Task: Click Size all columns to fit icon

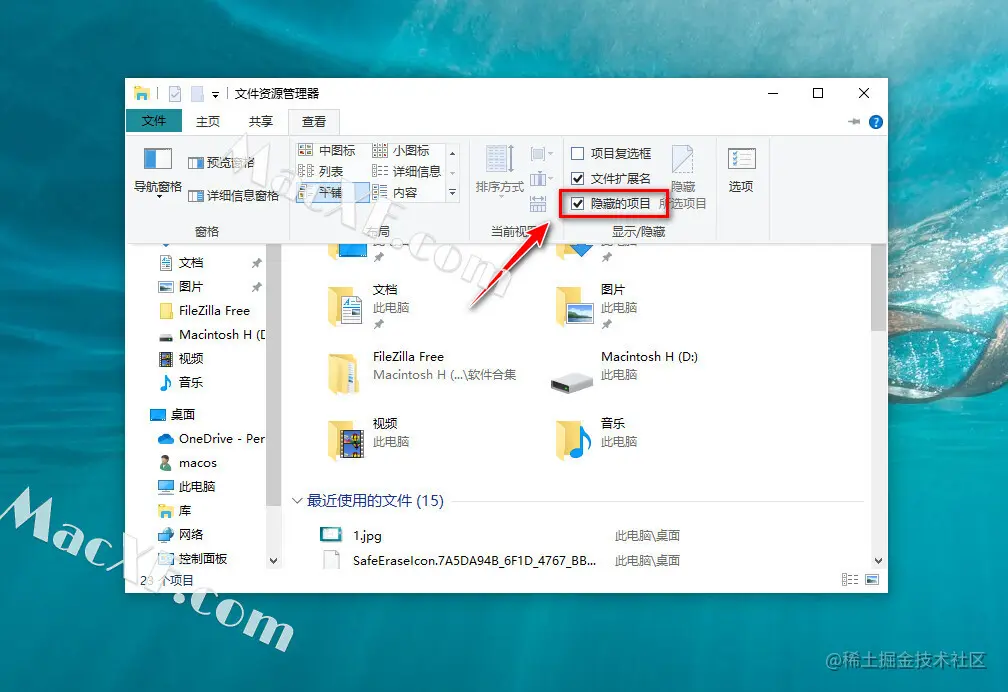Action: [x=538, y=205]
